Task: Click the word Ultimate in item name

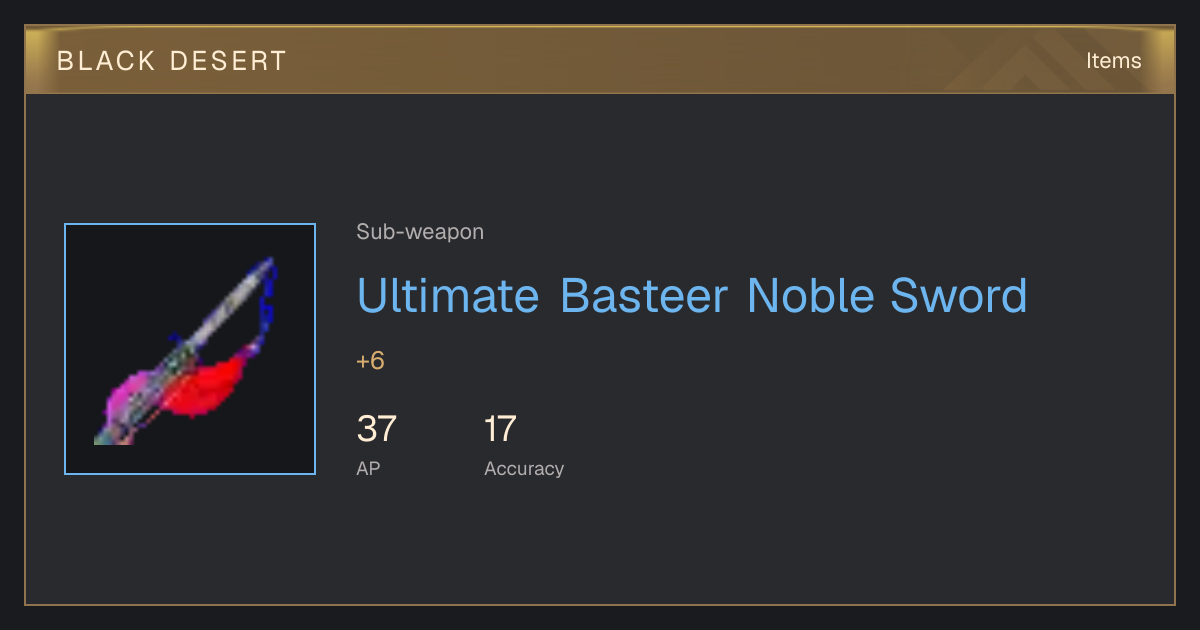Action: coord(448,296)
